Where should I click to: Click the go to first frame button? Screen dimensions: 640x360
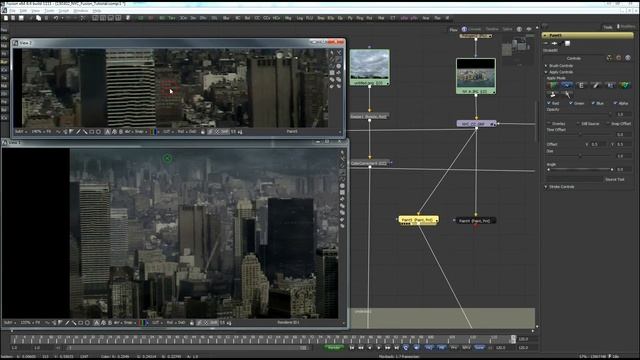352,348
